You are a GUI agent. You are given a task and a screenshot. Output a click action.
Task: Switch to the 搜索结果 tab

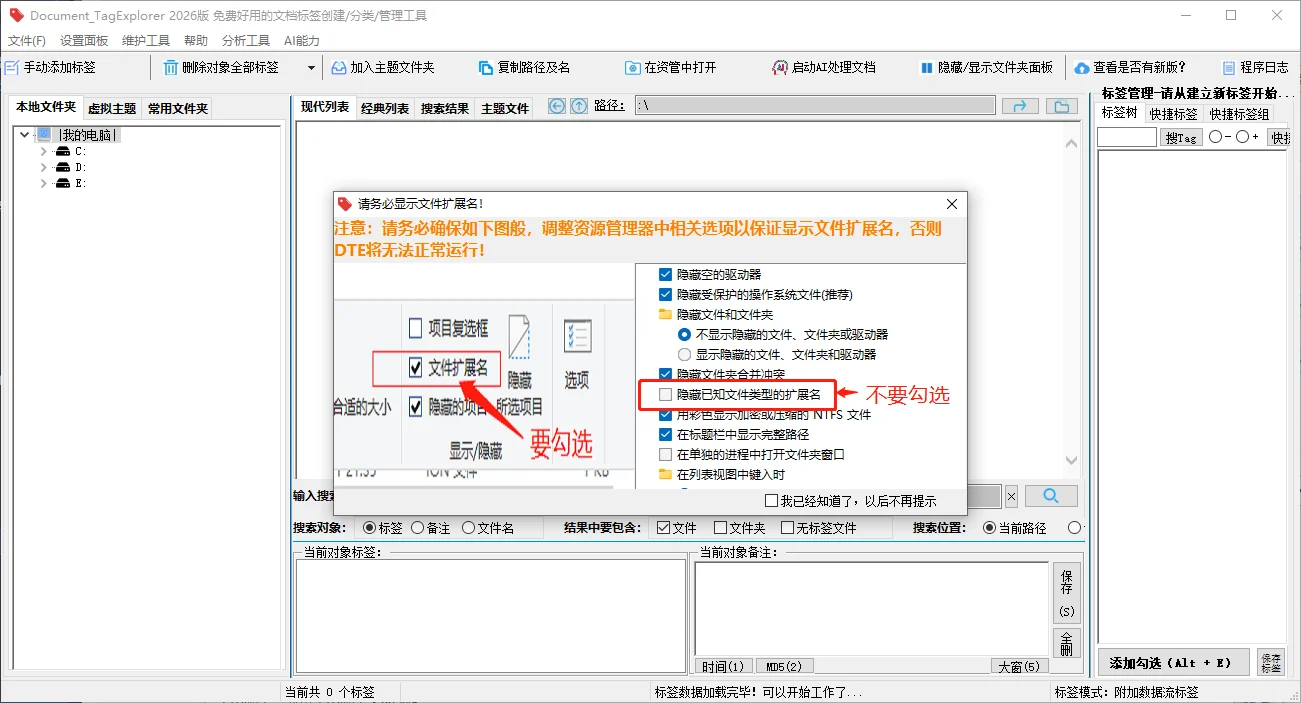tap(445, 108)
